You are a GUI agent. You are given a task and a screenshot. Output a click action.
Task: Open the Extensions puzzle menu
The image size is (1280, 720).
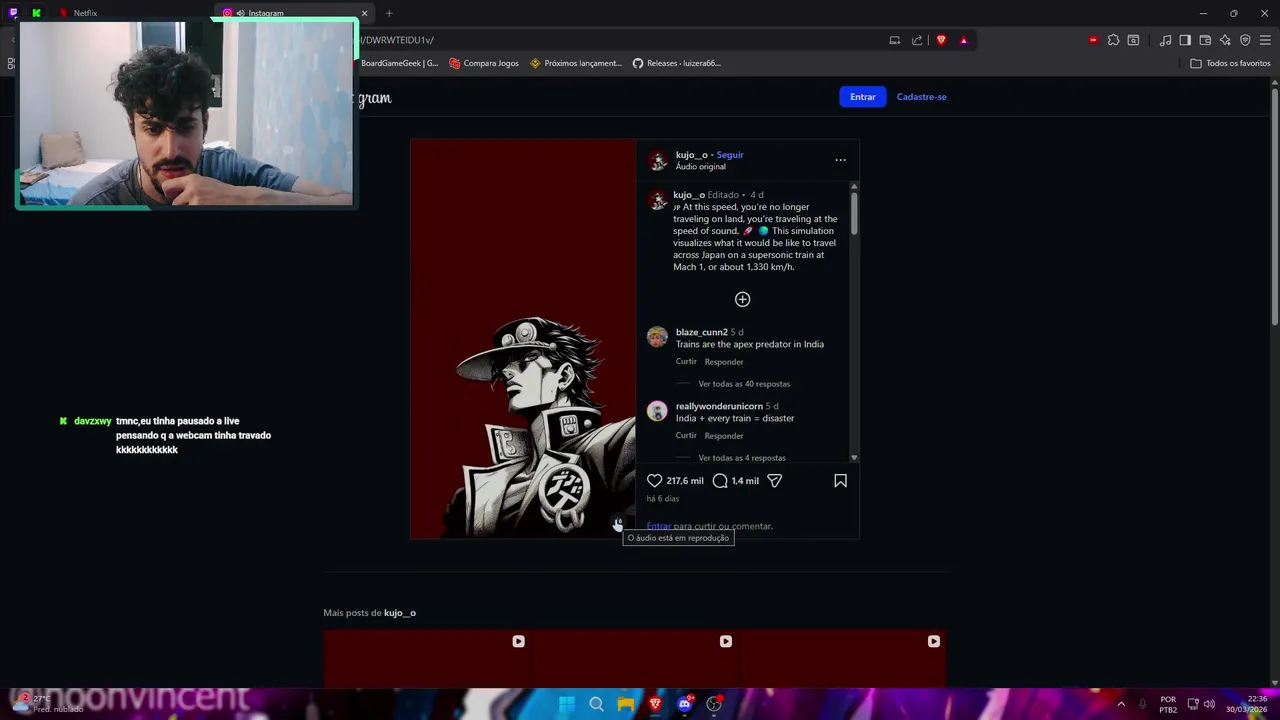click(x=1113, y=40)
